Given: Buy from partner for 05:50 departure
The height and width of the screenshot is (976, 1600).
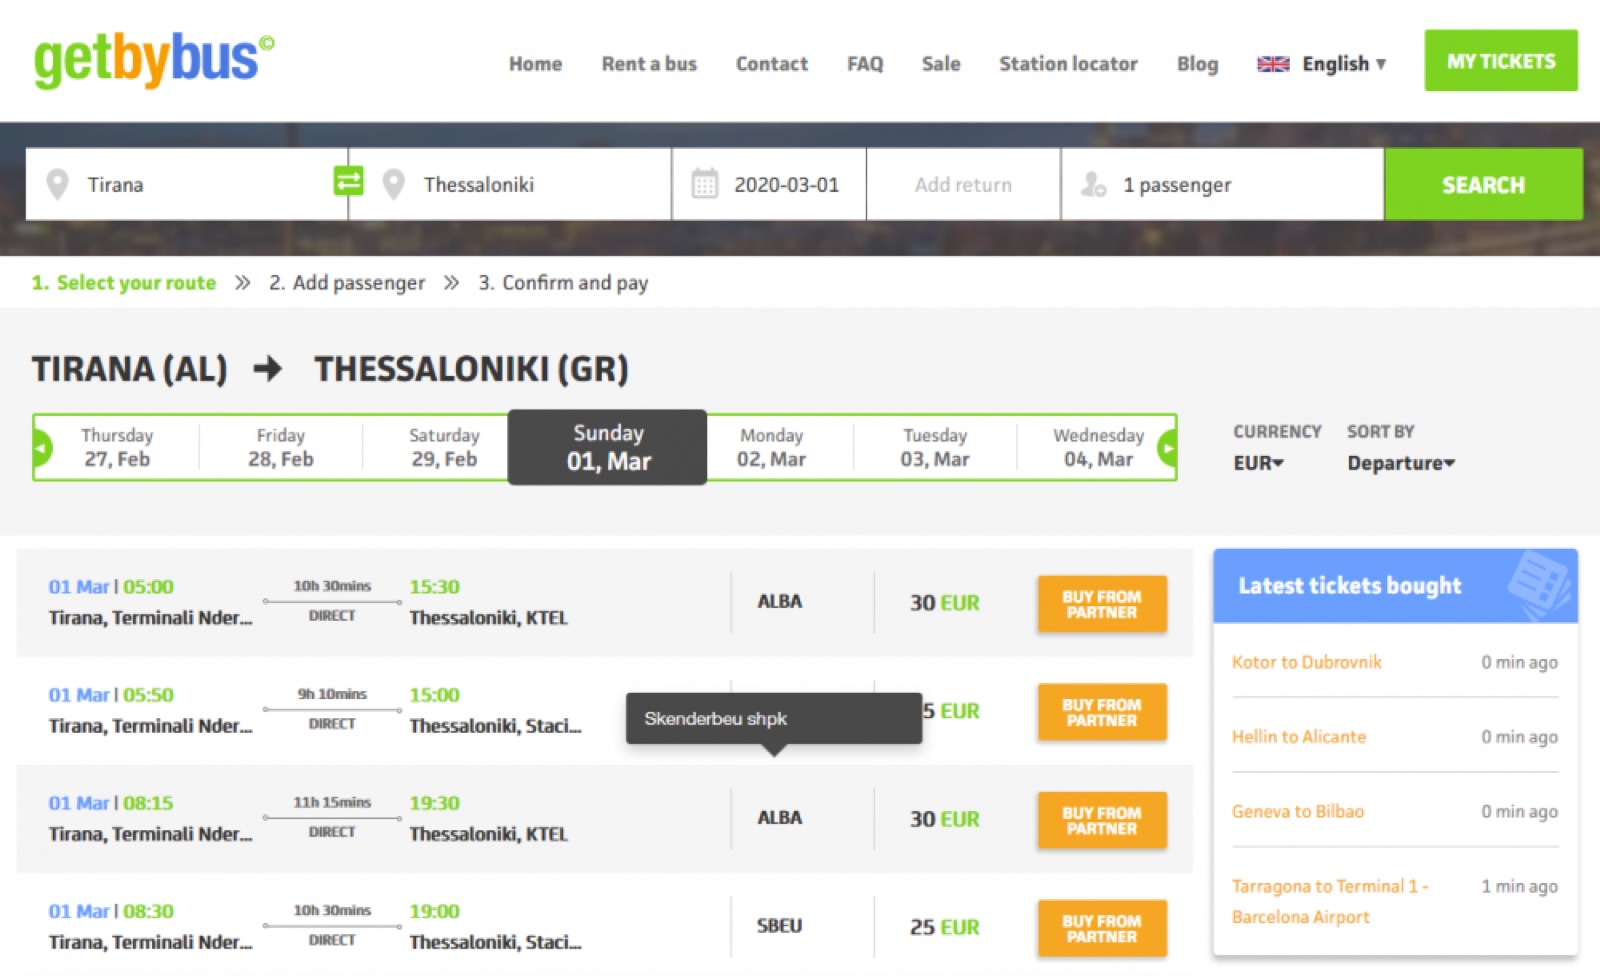Looking at the screenshot, I should [x=1102, y=712].
